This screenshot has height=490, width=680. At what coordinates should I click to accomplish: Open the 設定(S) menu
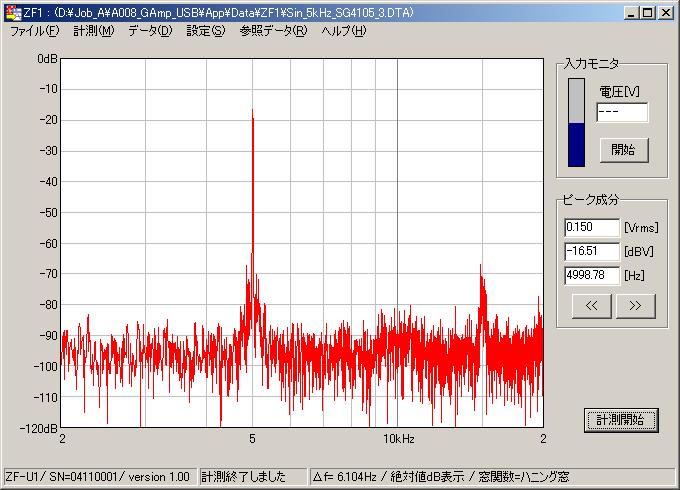(x=206, y=31)
